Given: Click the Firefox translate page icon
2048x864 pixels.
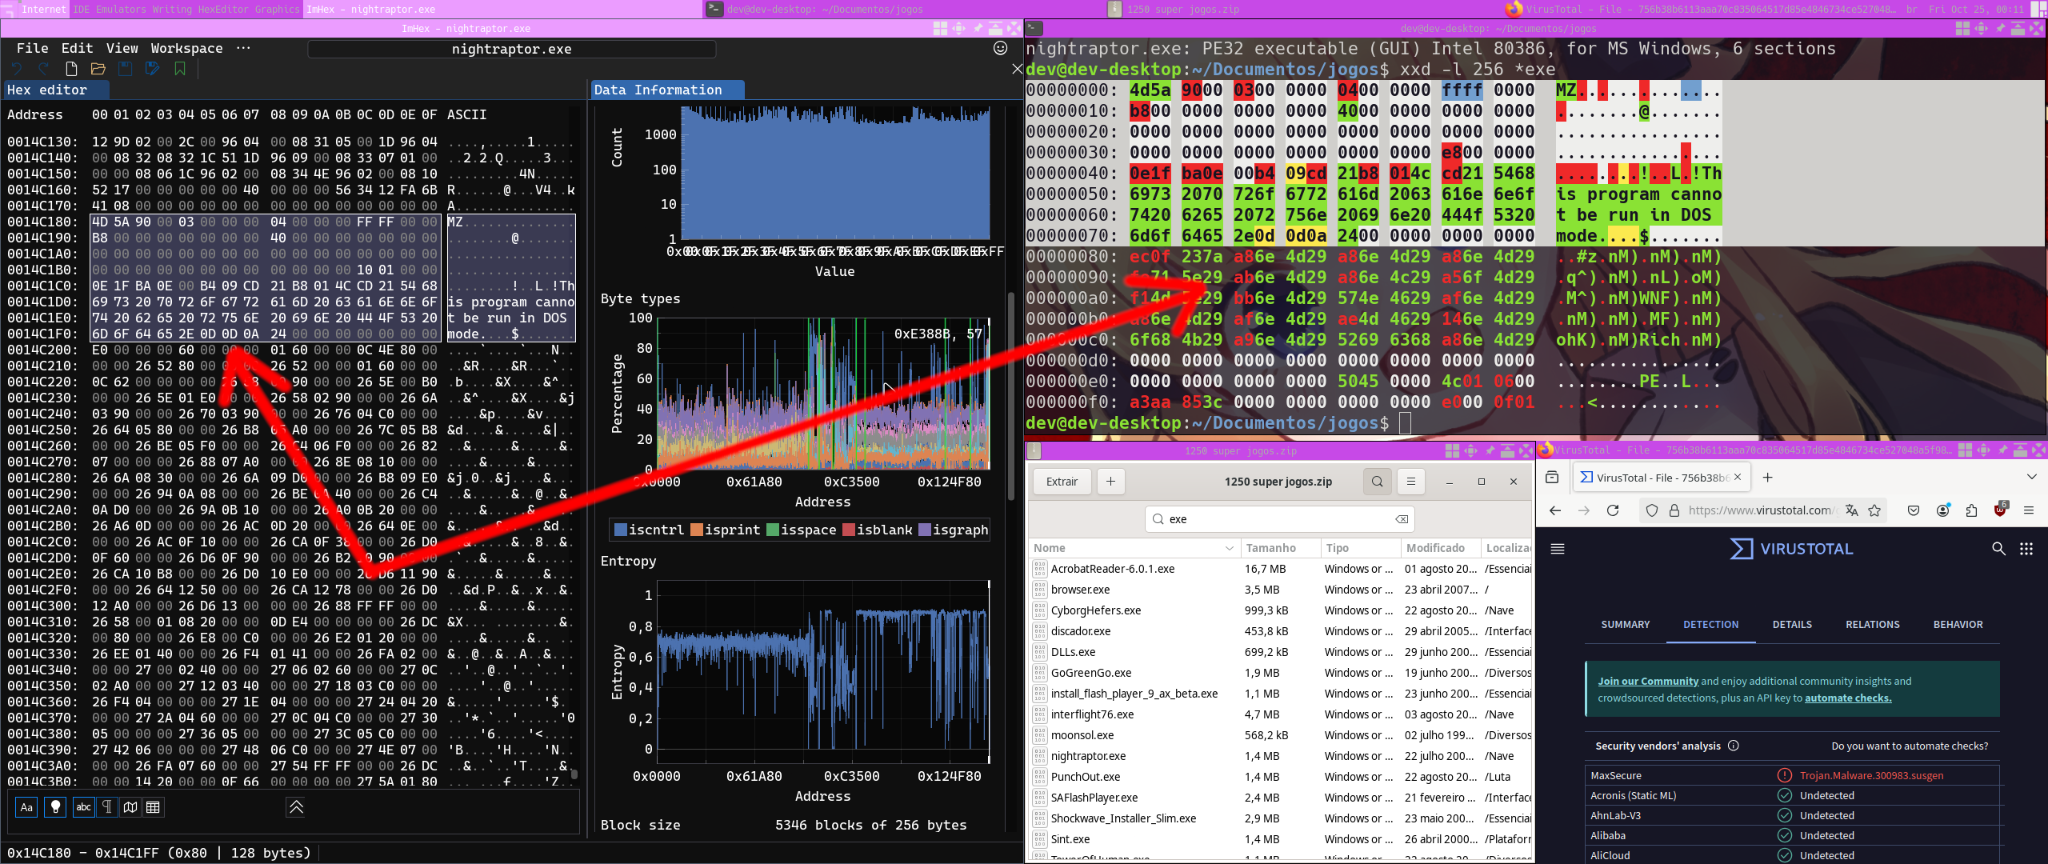Looking at the screenshot, I should tap(1852, 510).
